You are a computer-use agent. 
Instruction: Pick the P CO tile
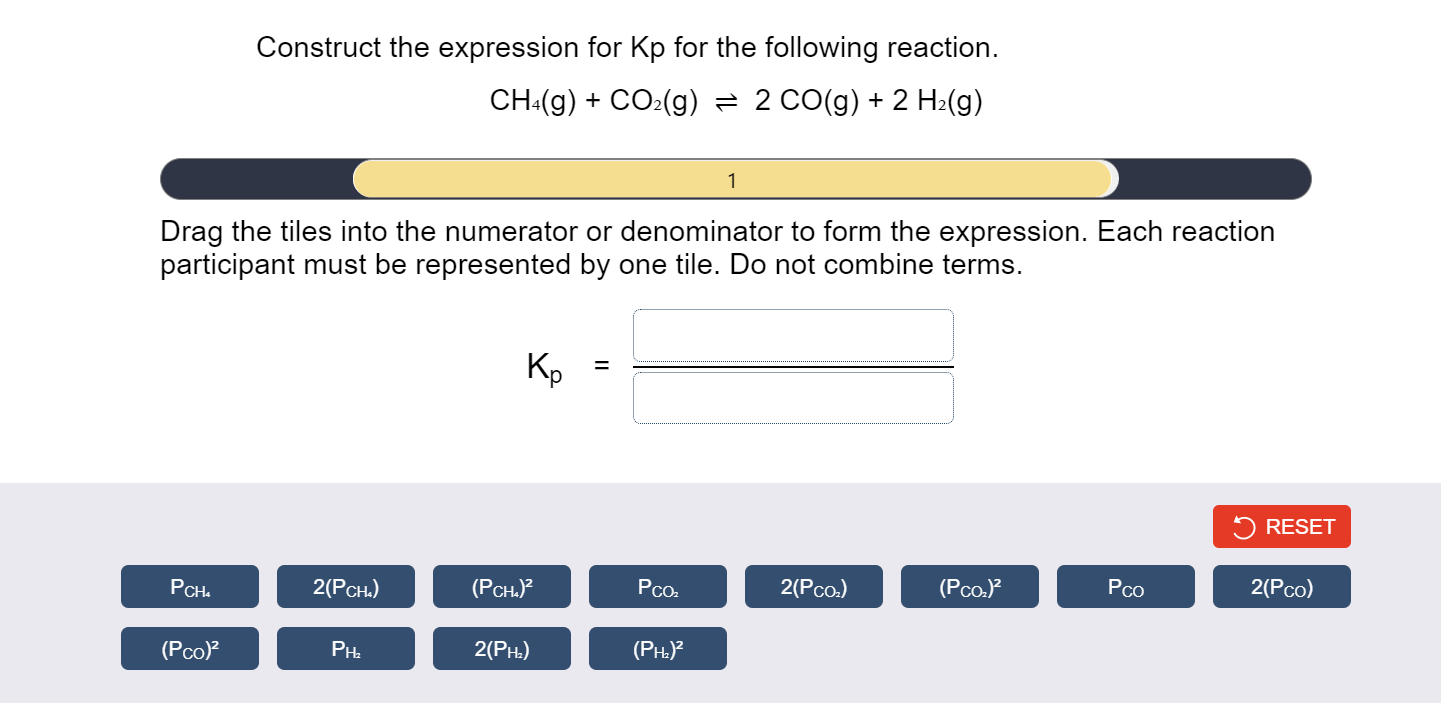click(x=1125, y=586)
